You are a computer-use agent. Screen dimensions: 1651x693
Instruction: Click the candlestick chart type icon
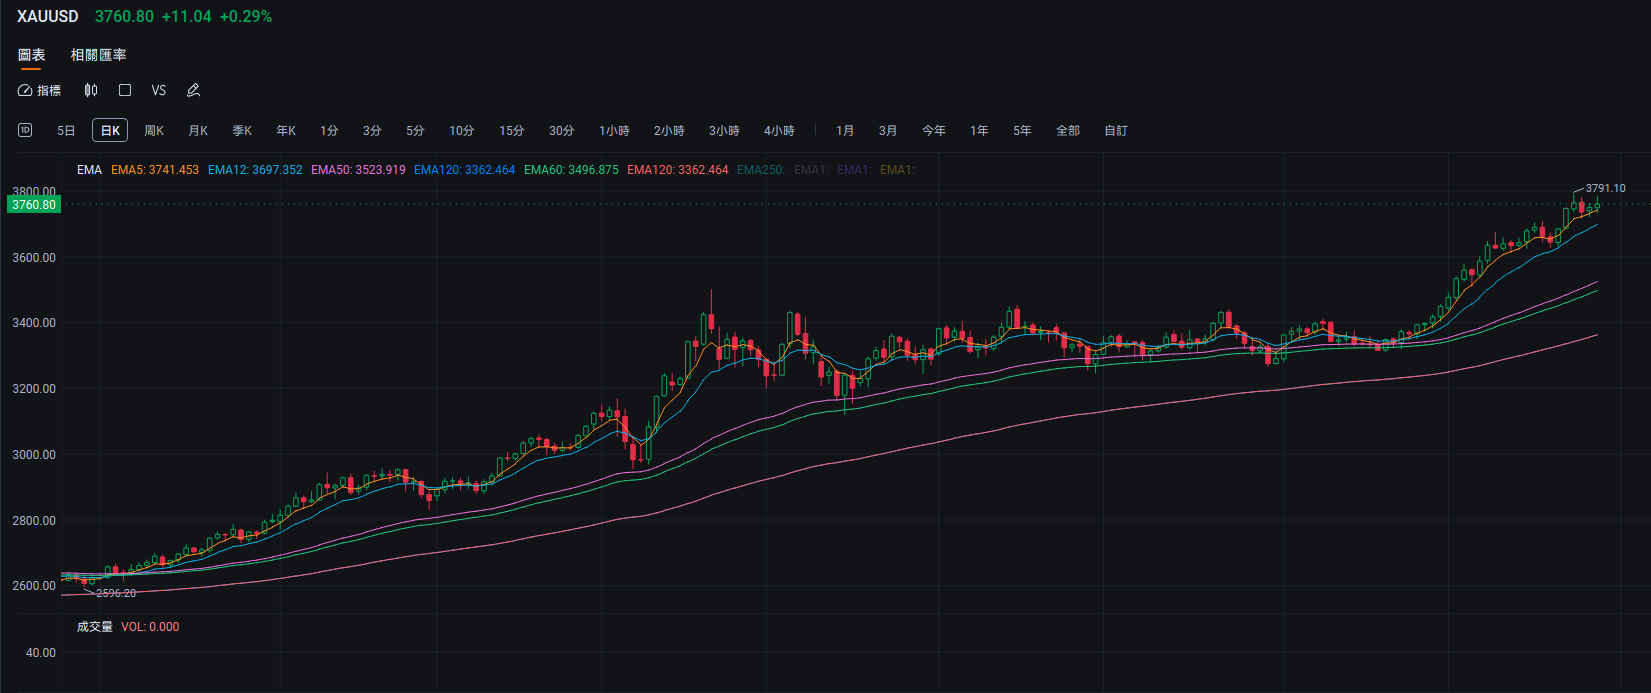pyautogui.click(x=91, y=91)
